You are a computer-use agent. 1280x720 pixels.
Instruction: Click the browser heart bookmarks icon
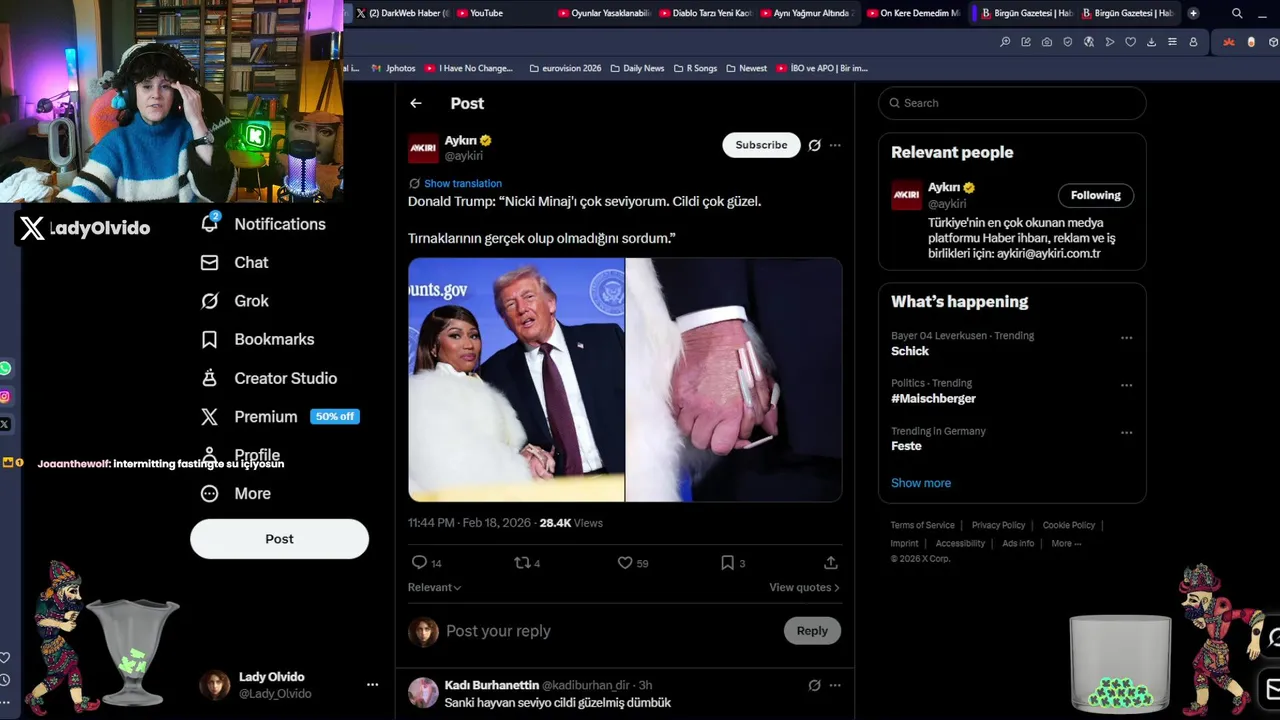pyautogui.click(x=1130, y=42)
